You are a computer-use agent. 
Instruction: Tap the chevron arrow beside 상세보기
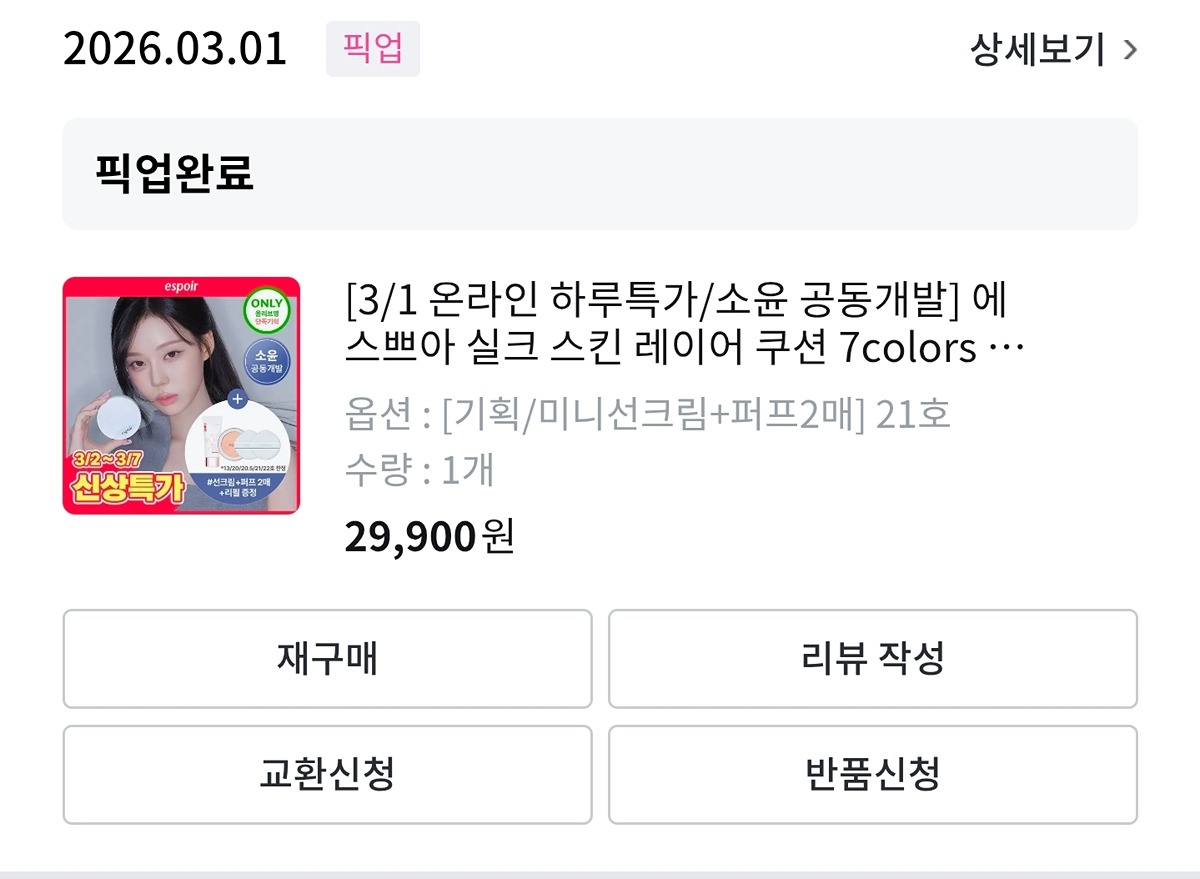[x=1130, y=49]
